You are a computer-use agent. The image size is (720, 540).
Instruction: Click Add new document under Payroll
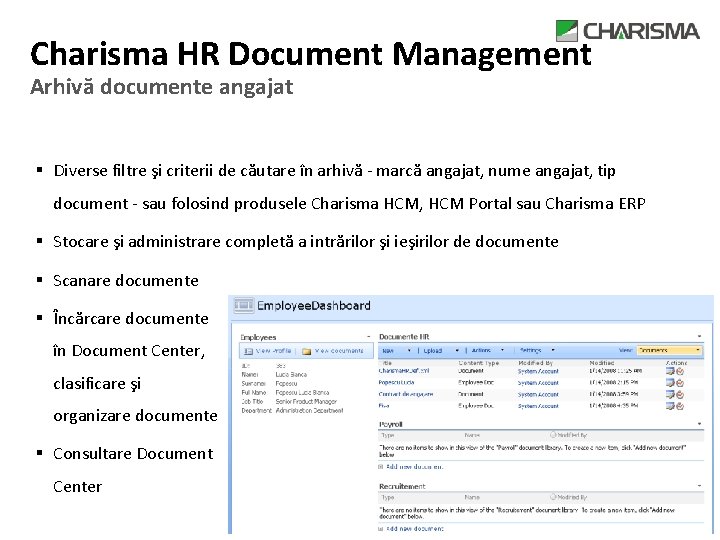click(414, 467)
